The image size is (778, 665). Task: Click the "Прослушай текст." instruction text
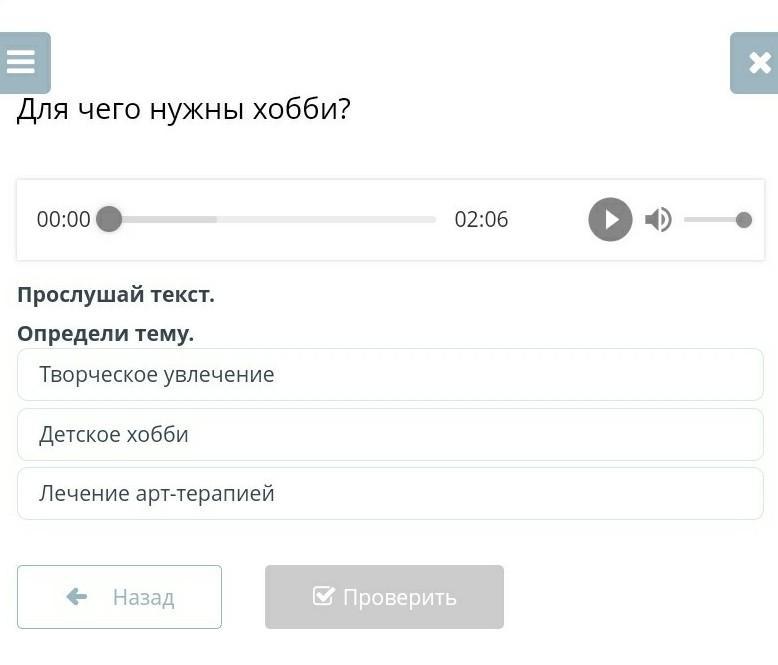coord(116,295)
